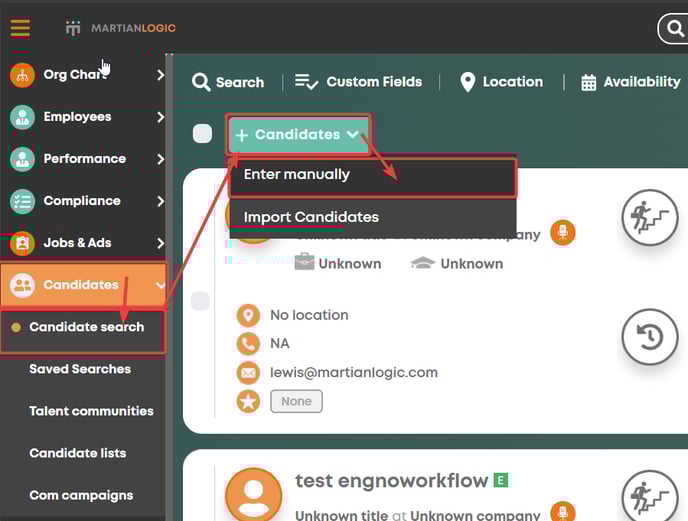
Task: Expand the Compliance chevron
Action: pos(161,201)
